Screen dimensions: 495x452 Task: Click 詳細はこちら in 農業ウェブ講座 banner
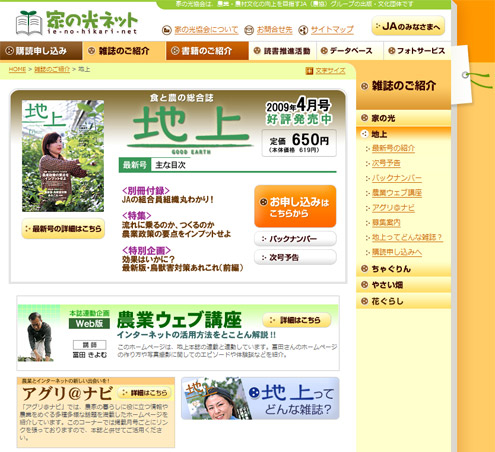(x=297, y=320)
